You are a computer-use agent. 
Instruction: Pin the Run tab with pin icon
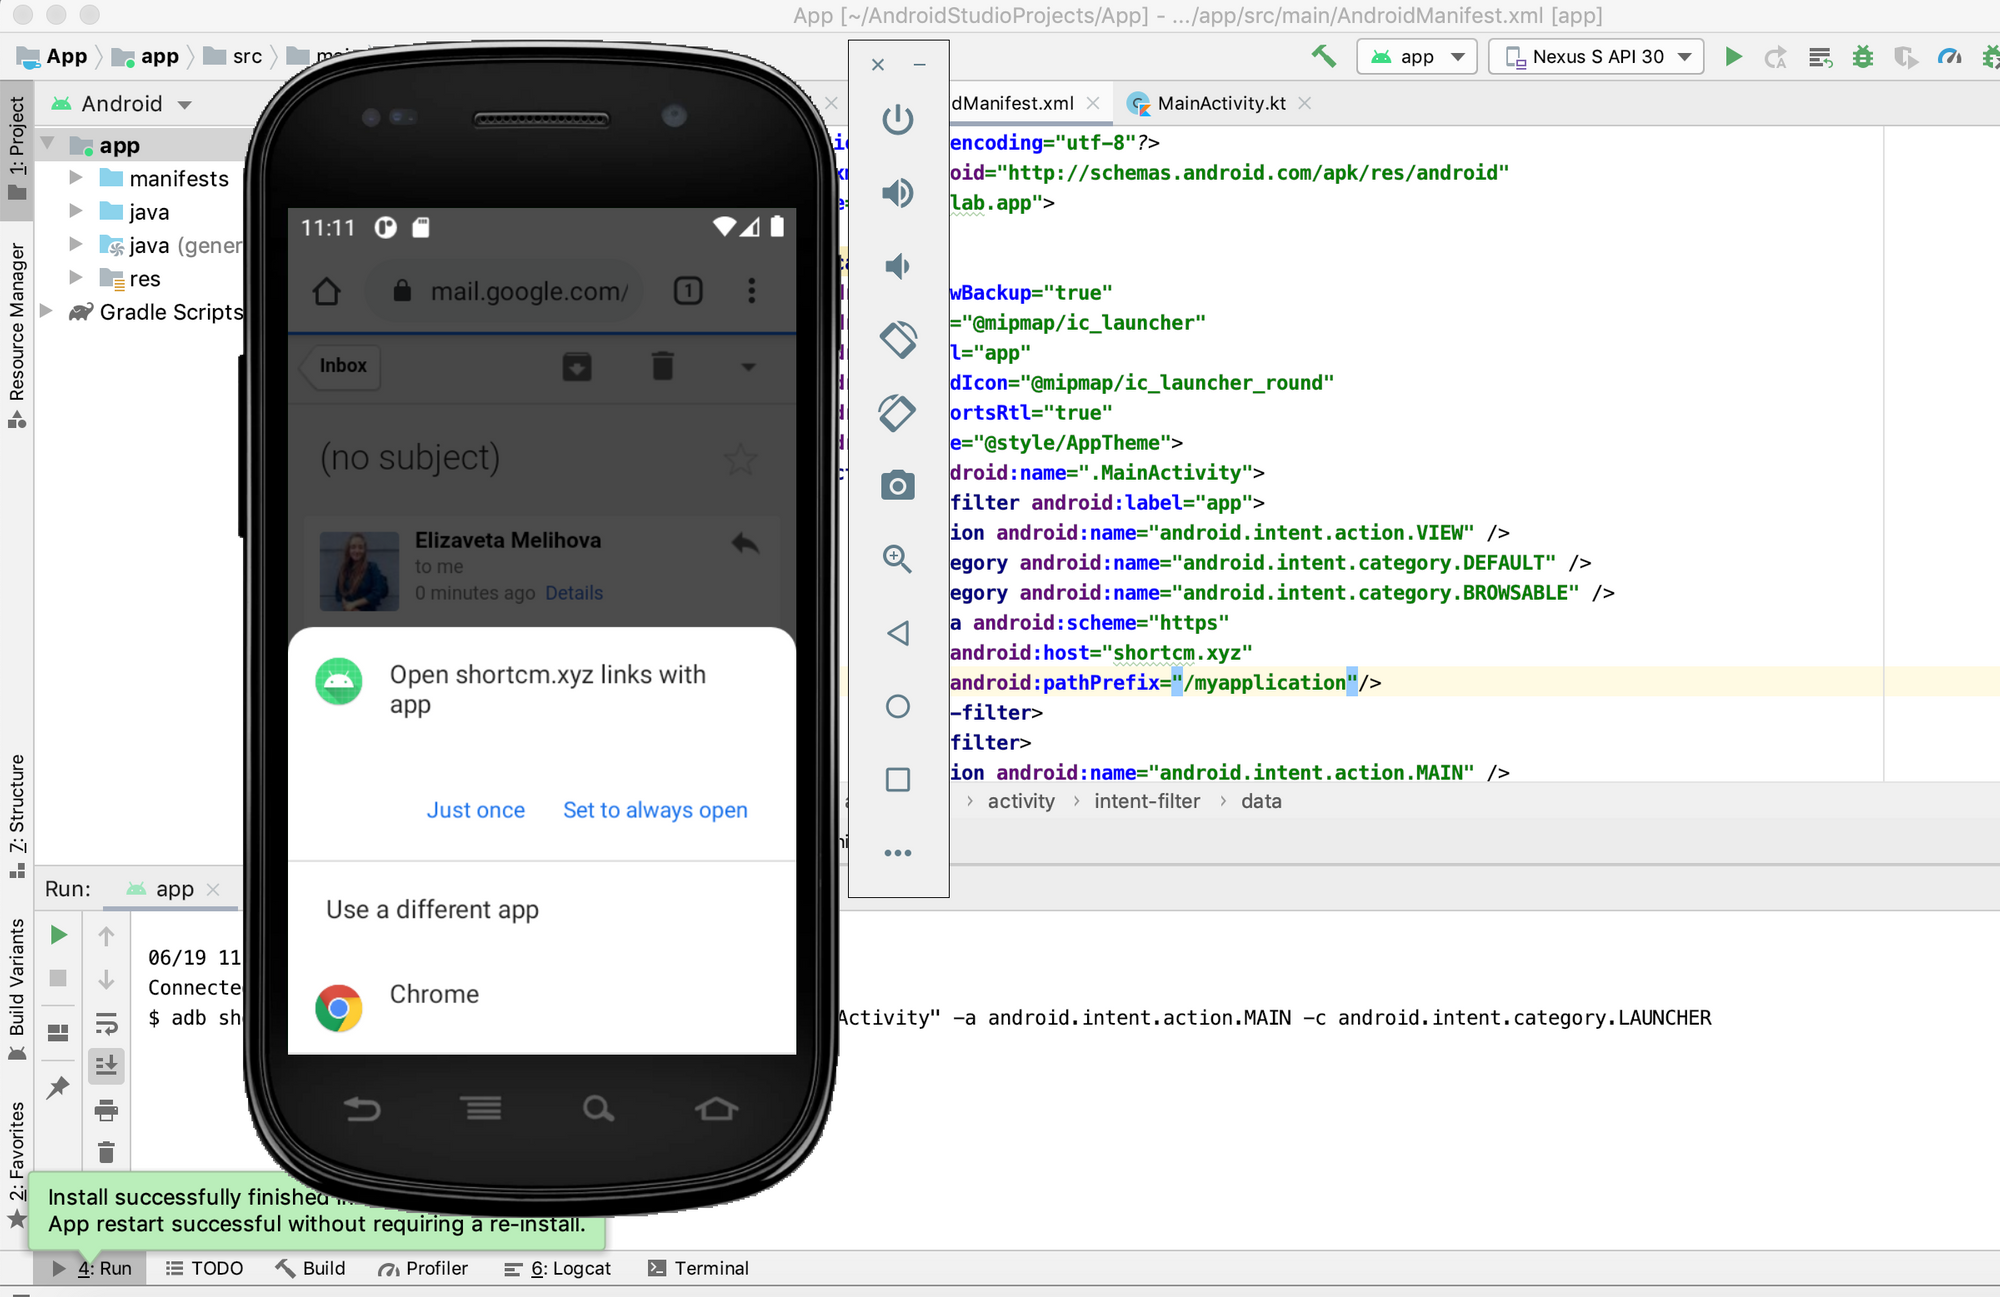coord(58,1087)
